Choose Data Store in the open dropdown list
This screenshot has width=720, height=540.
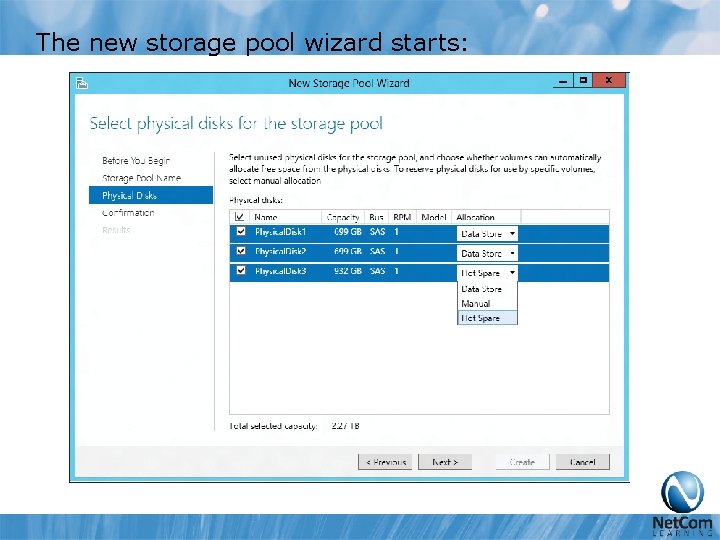(x=487, y=289)
